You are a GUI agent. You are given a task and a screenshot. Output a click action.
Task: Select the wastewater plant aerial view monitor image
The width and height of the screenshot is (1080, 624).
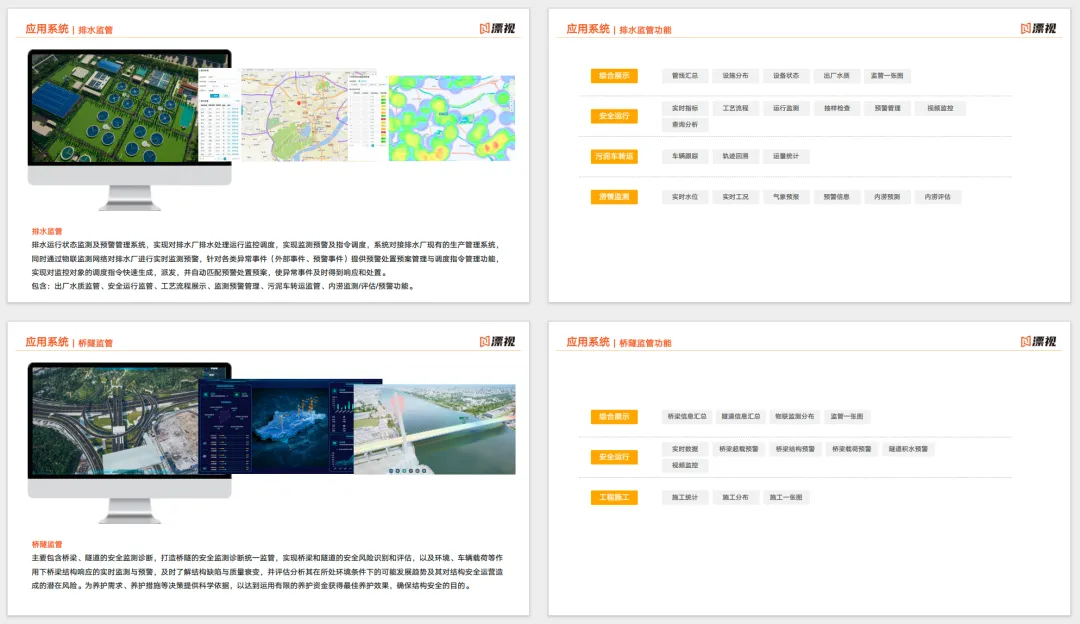click(x=129, y=107)
